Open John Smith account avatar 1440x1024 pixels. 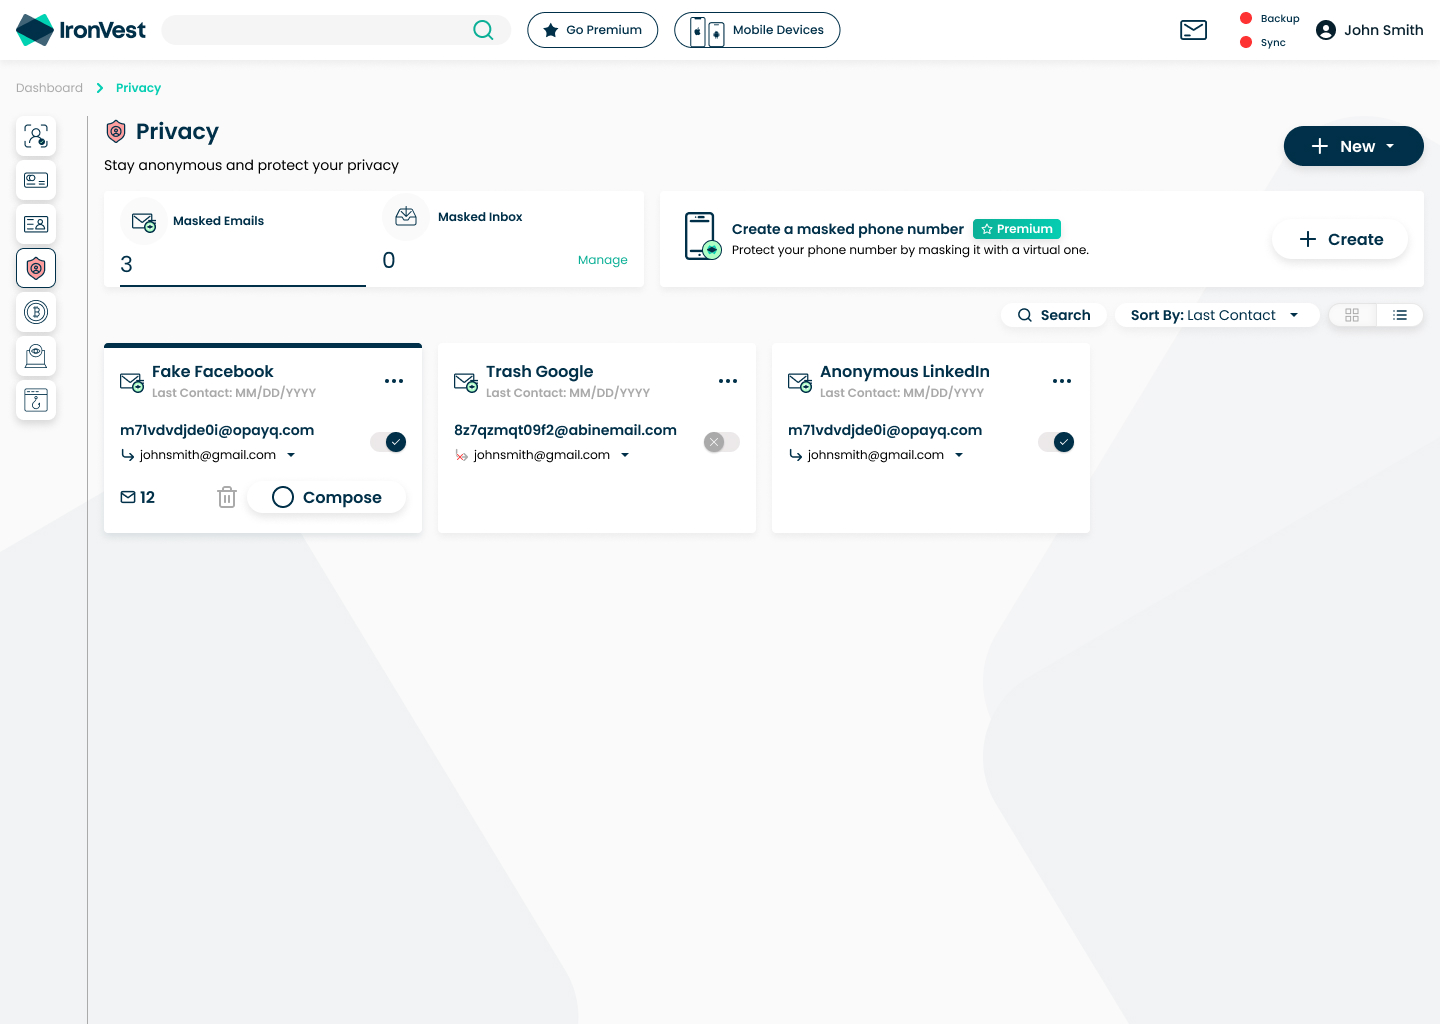[1326, 30]
